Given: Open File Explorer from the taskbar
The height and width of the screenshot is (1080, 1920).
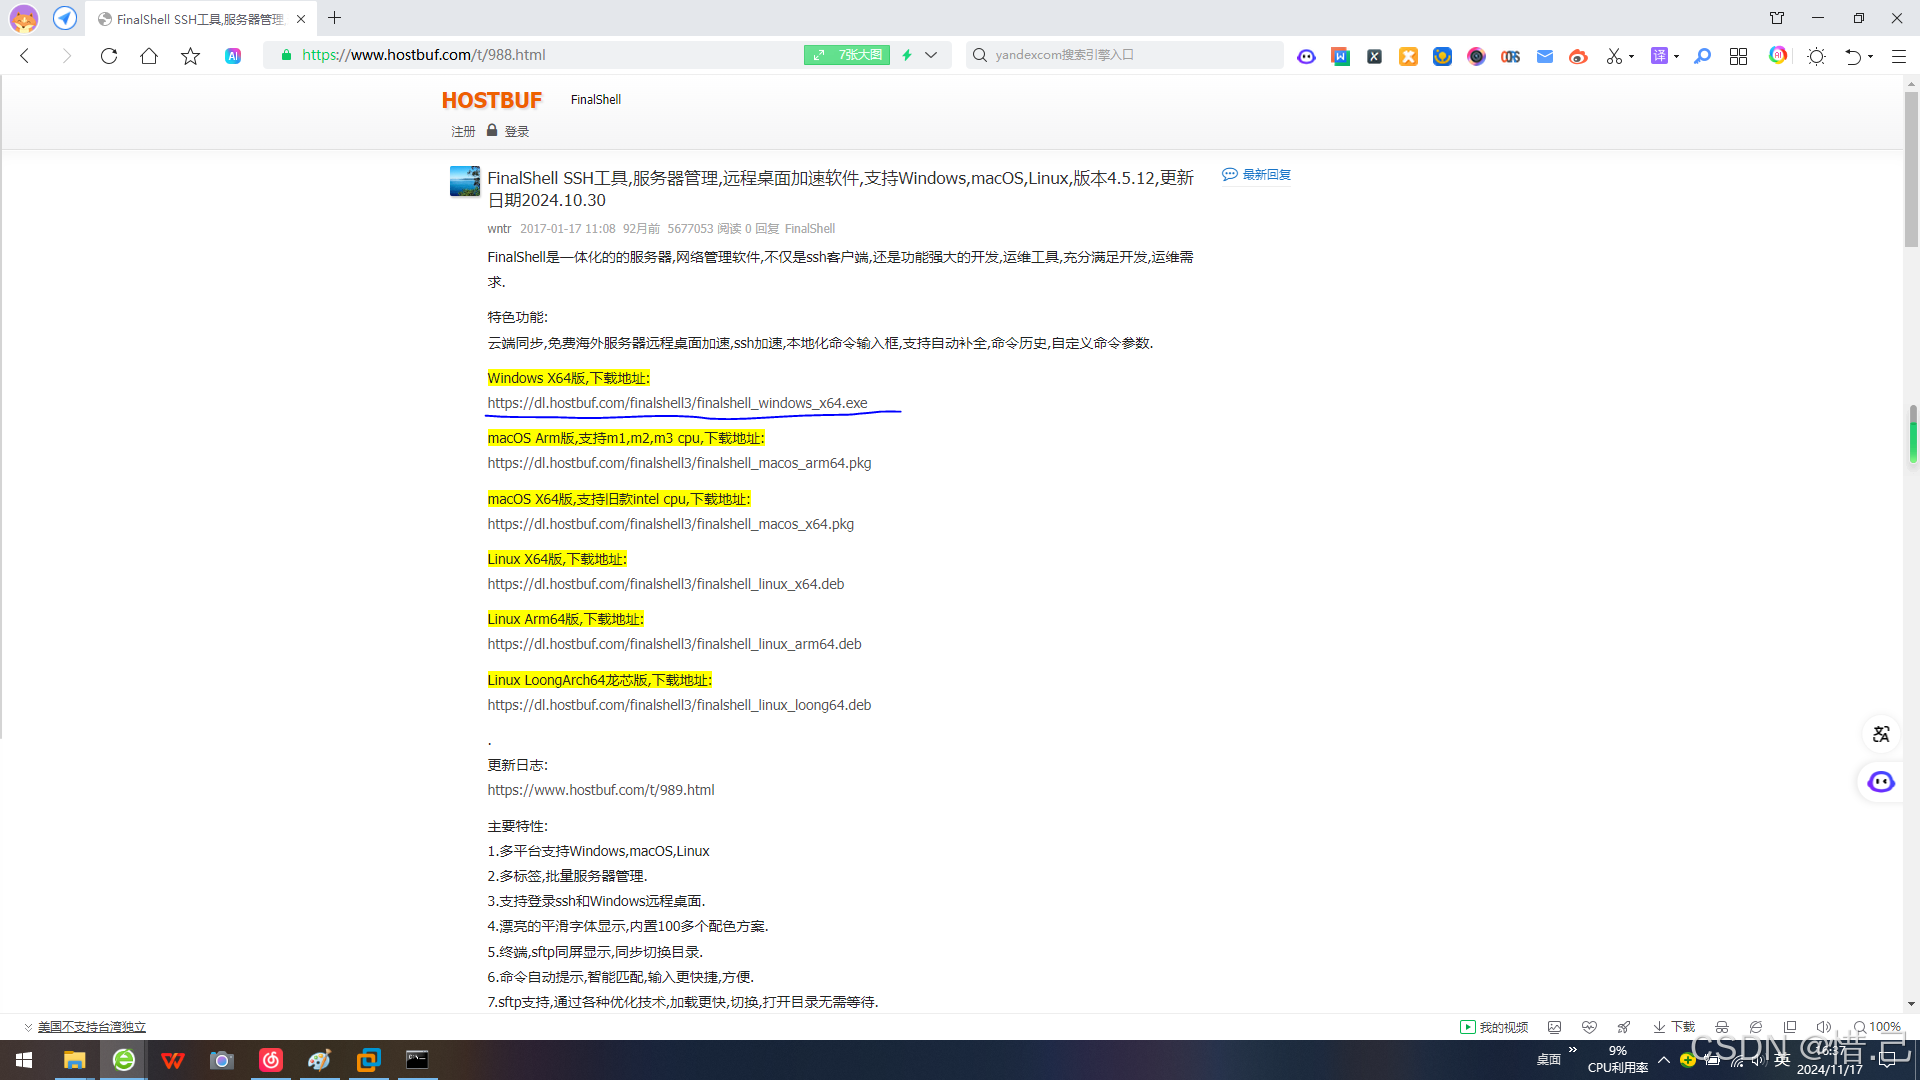Looking at the screenshot, I should pos(74,1060).
